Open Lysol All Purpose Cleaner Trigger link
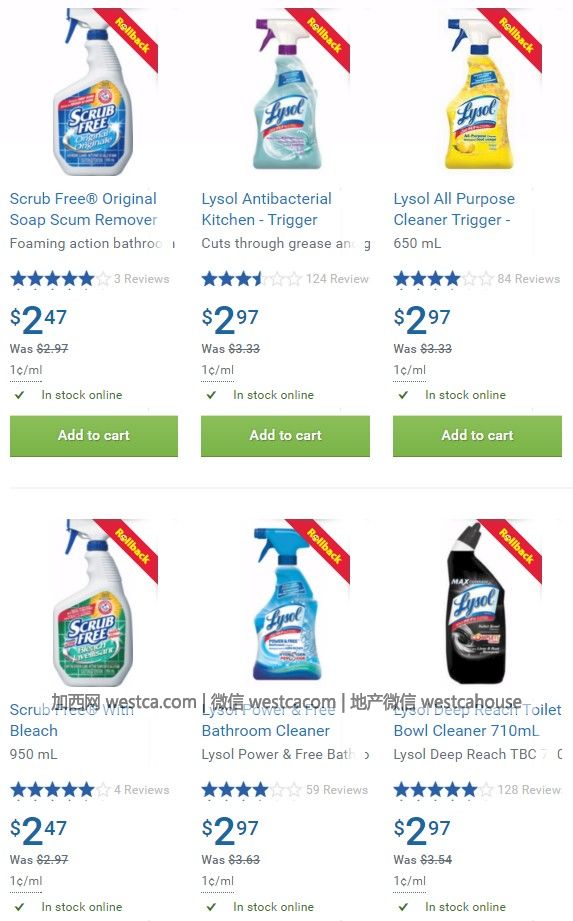The height and width of the screenshot is (921, 573). 454,209
